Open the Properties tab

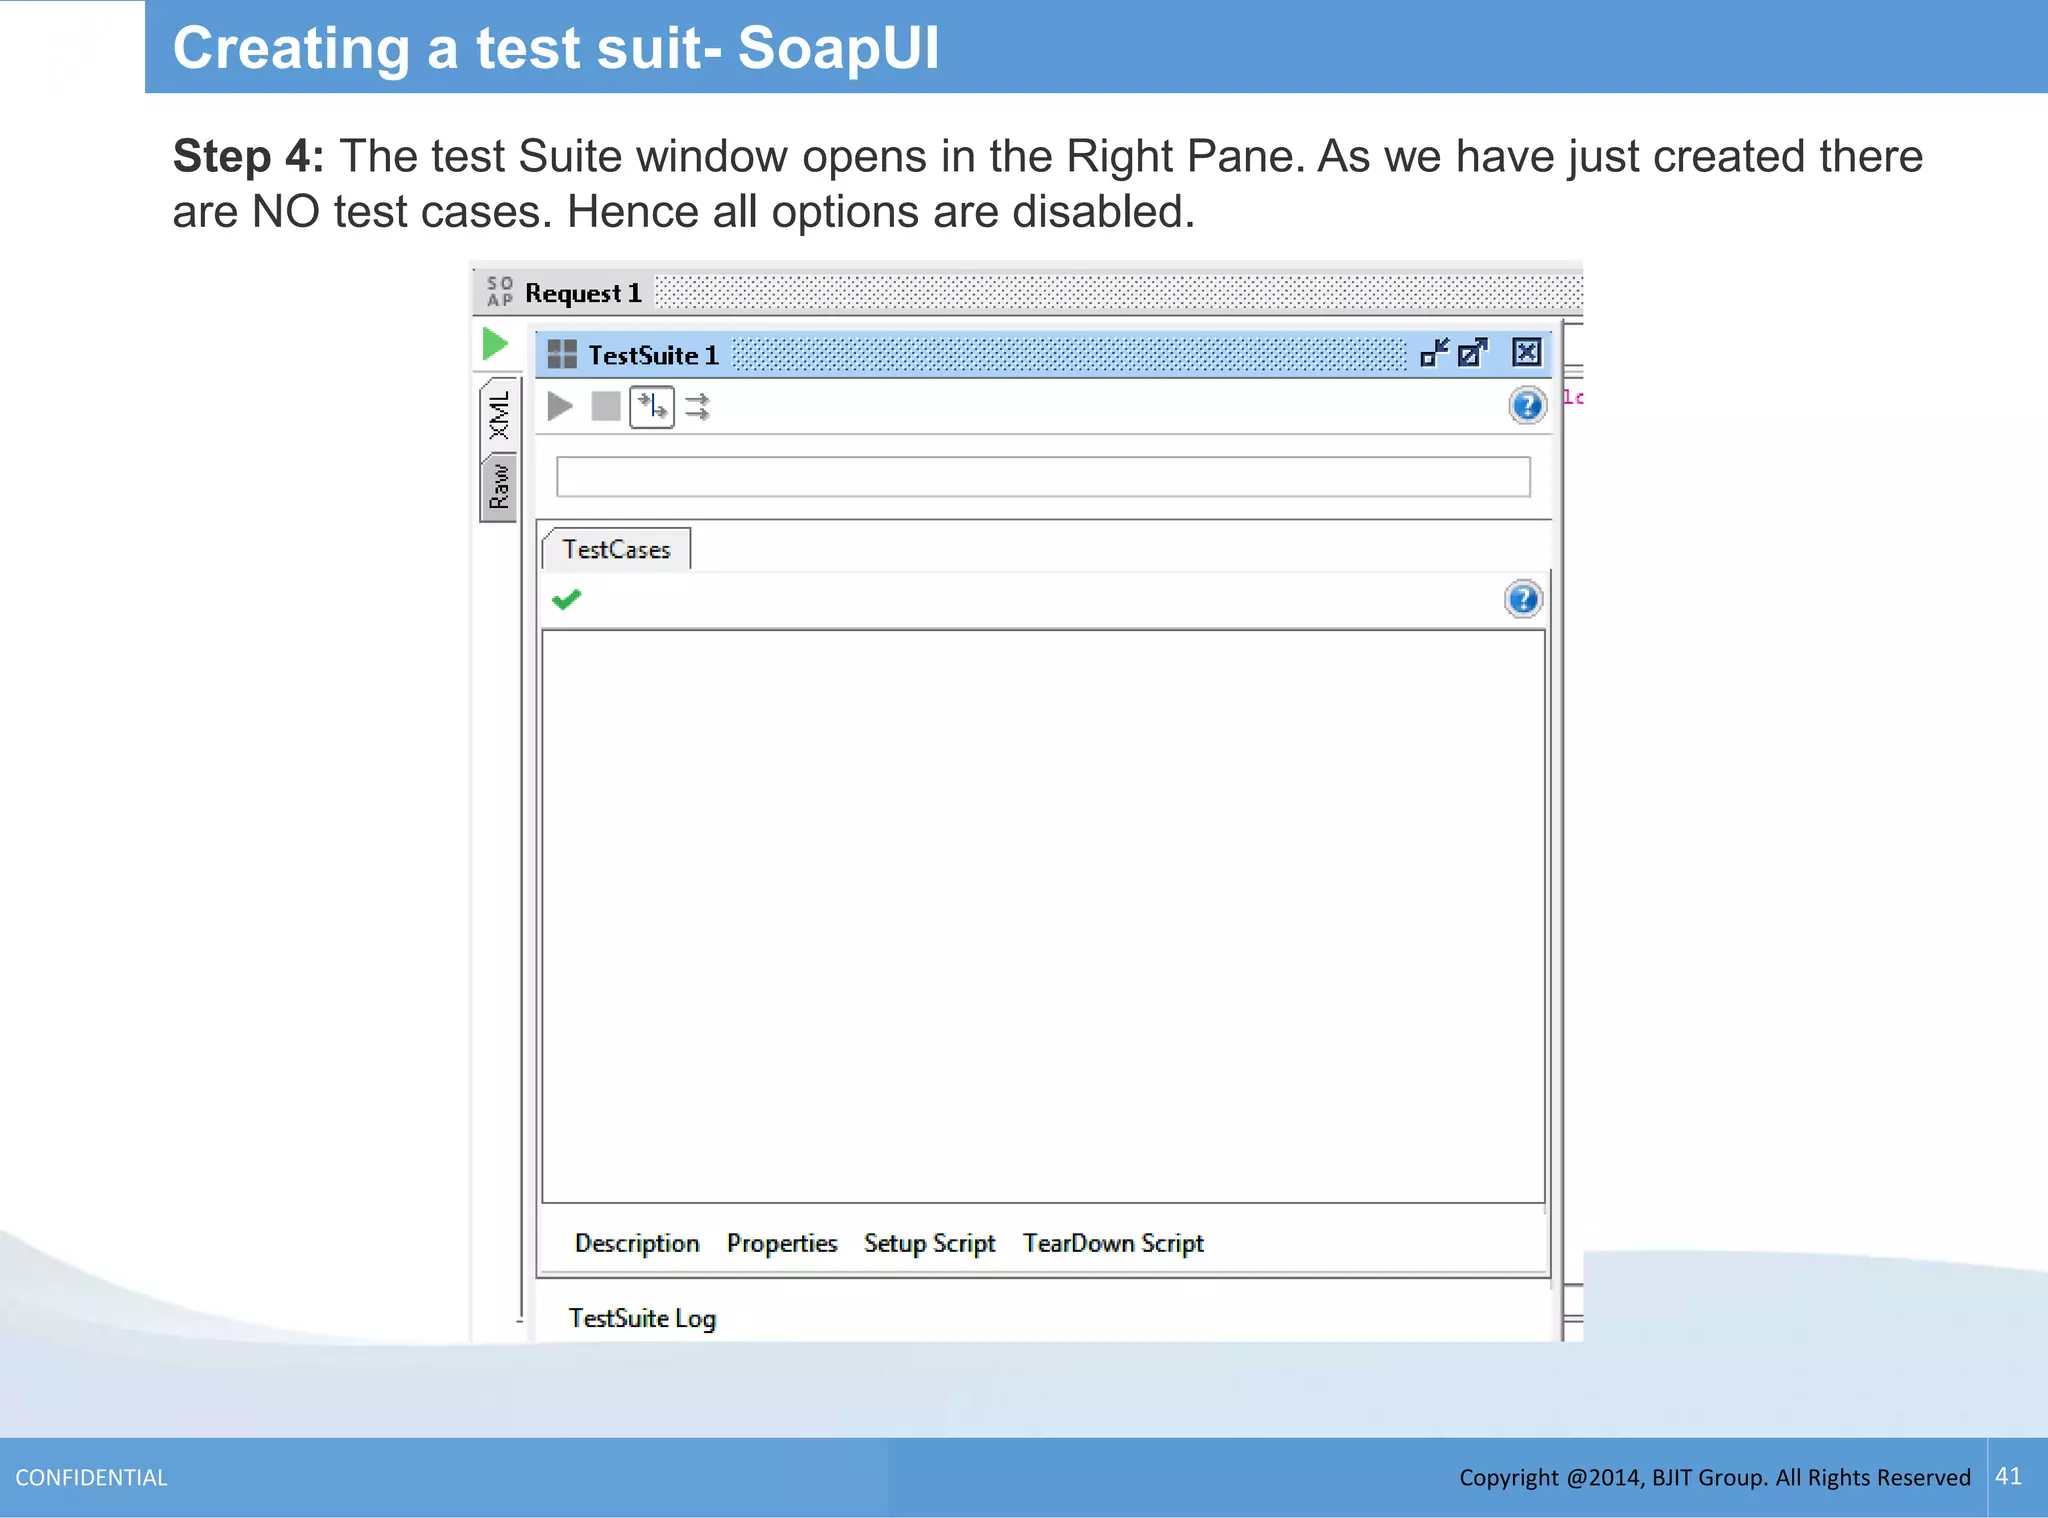click(782, 1243)
